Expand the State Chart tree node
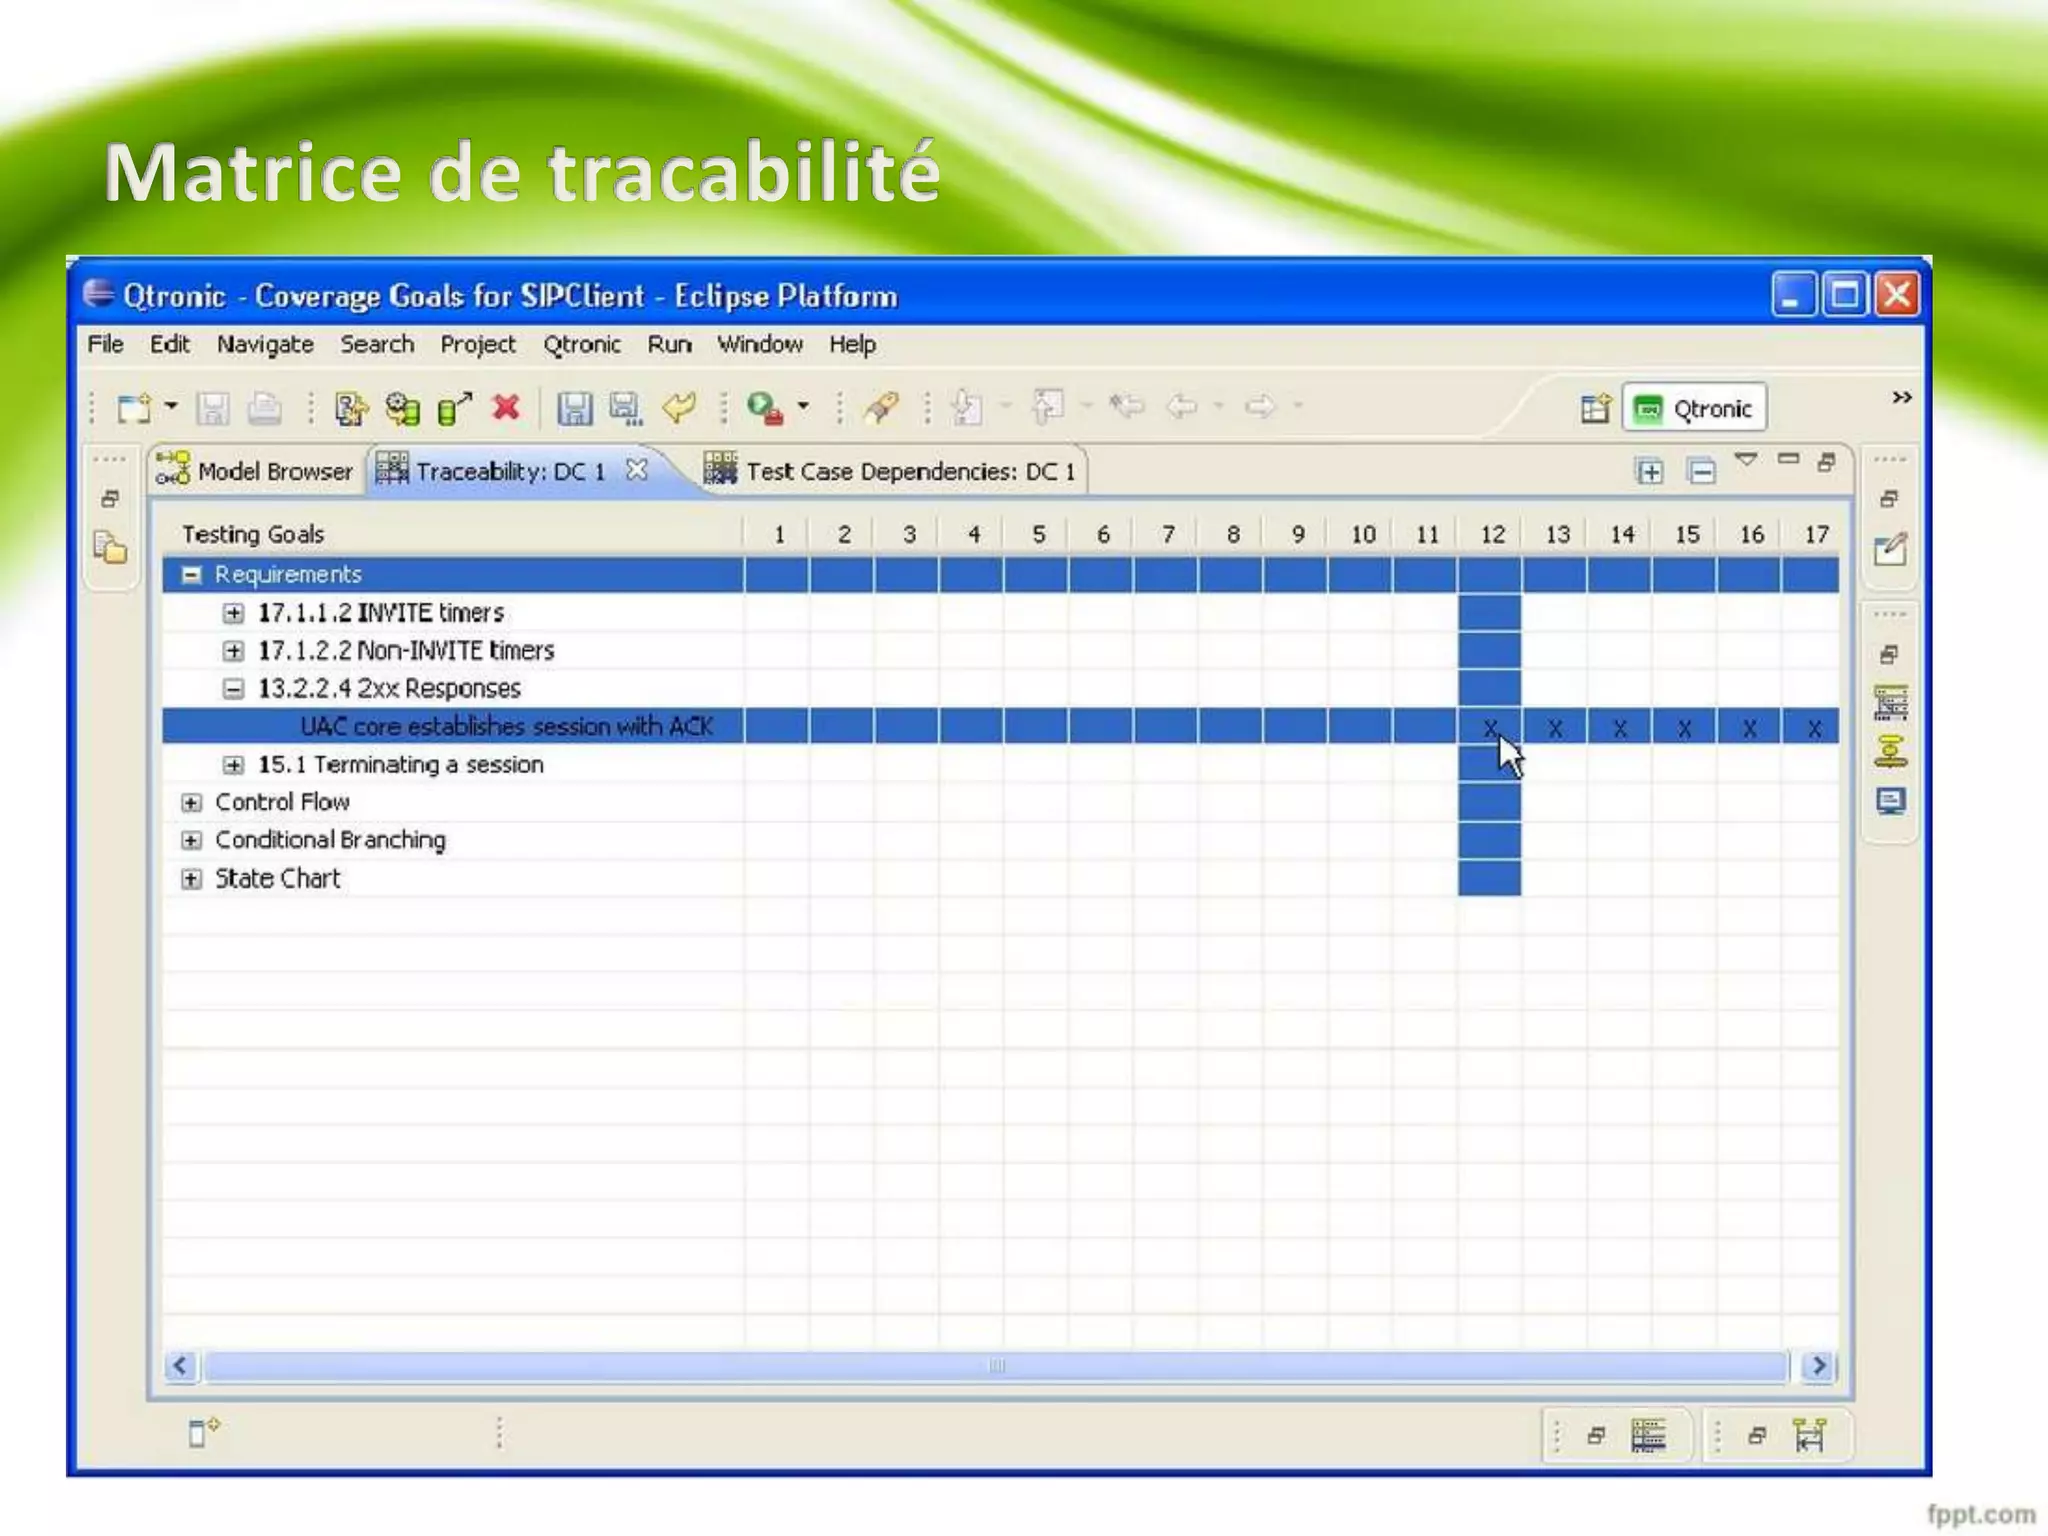2048x1536 pixels. [191, 879]
